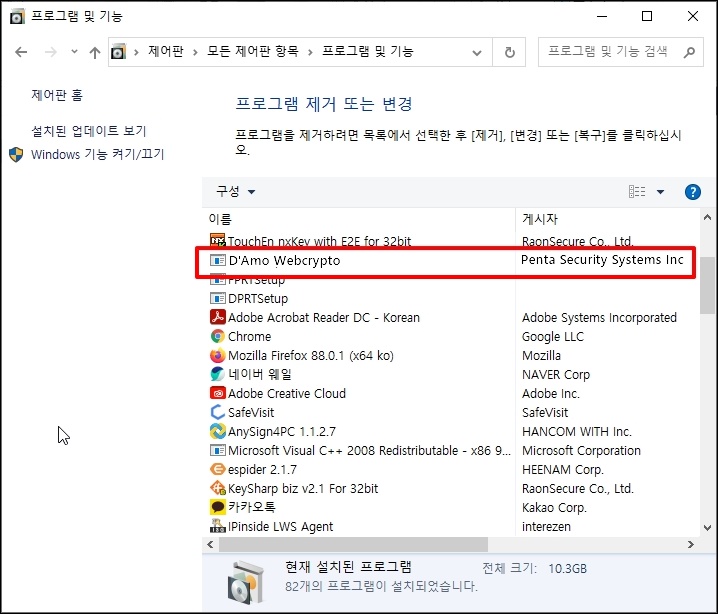Image resolution: width=718 pixels, height=614 pixels.
Task: Click the back navigation arrow
Action: point(21,52)
